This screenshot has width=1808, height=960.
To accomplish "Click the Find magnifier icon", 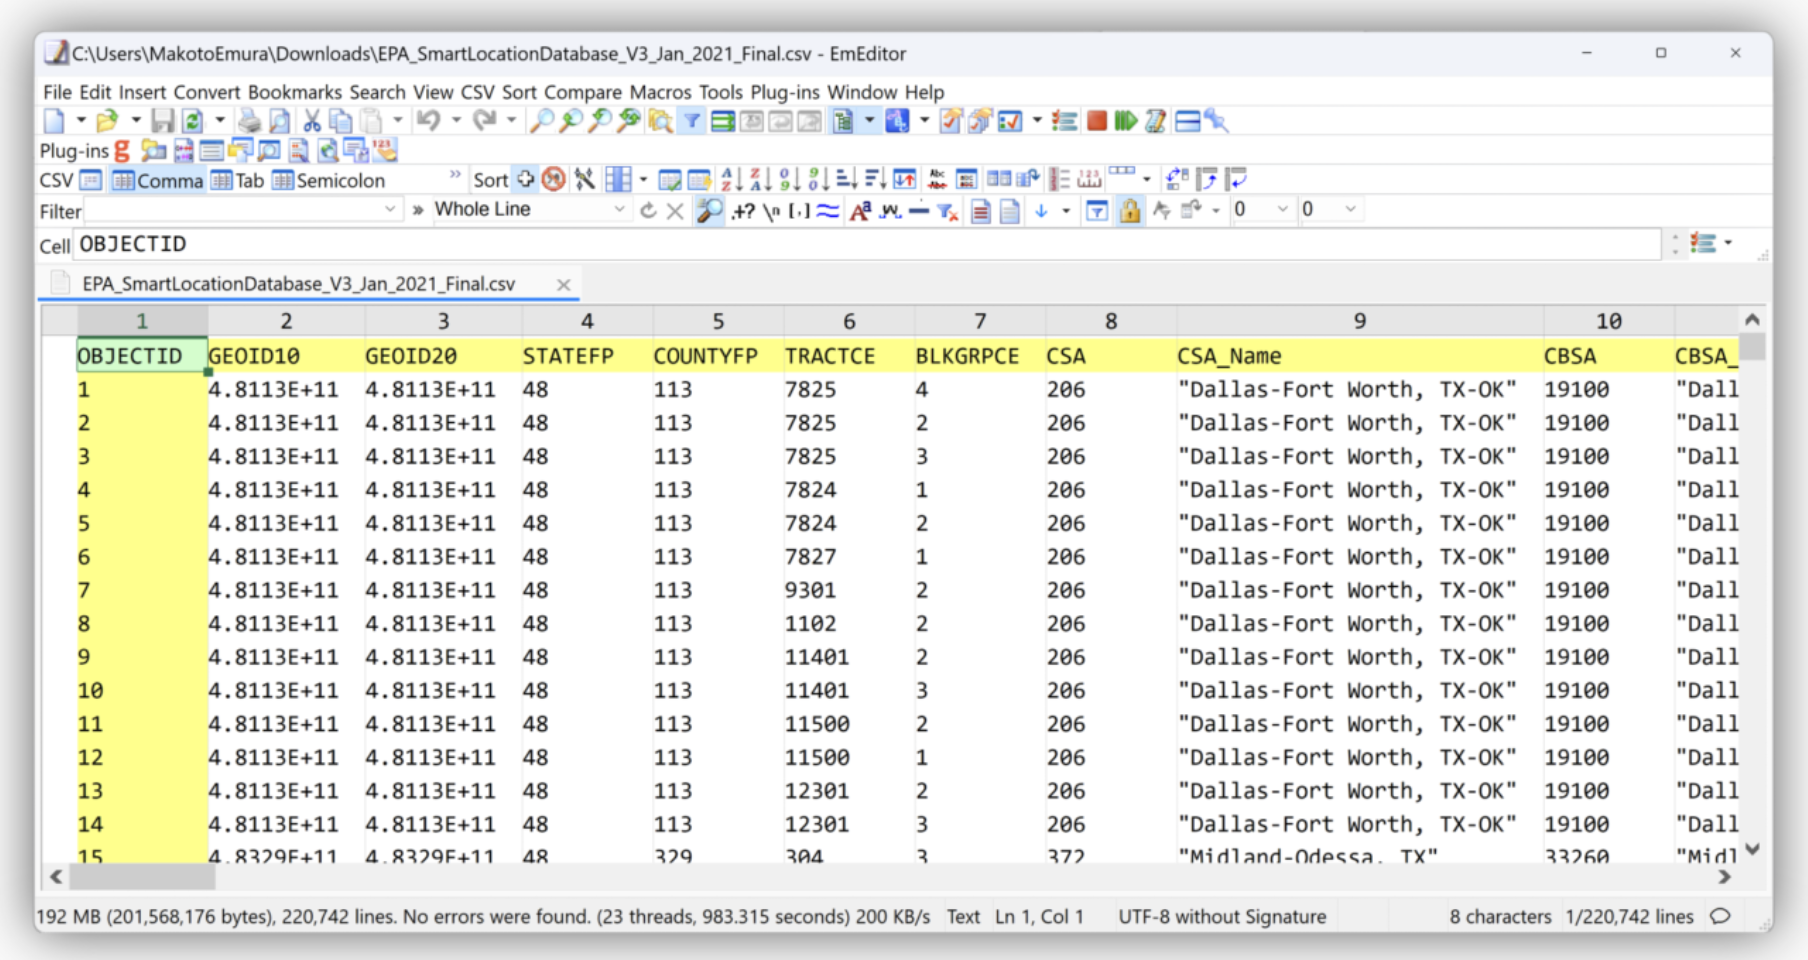I will point(541,121).
